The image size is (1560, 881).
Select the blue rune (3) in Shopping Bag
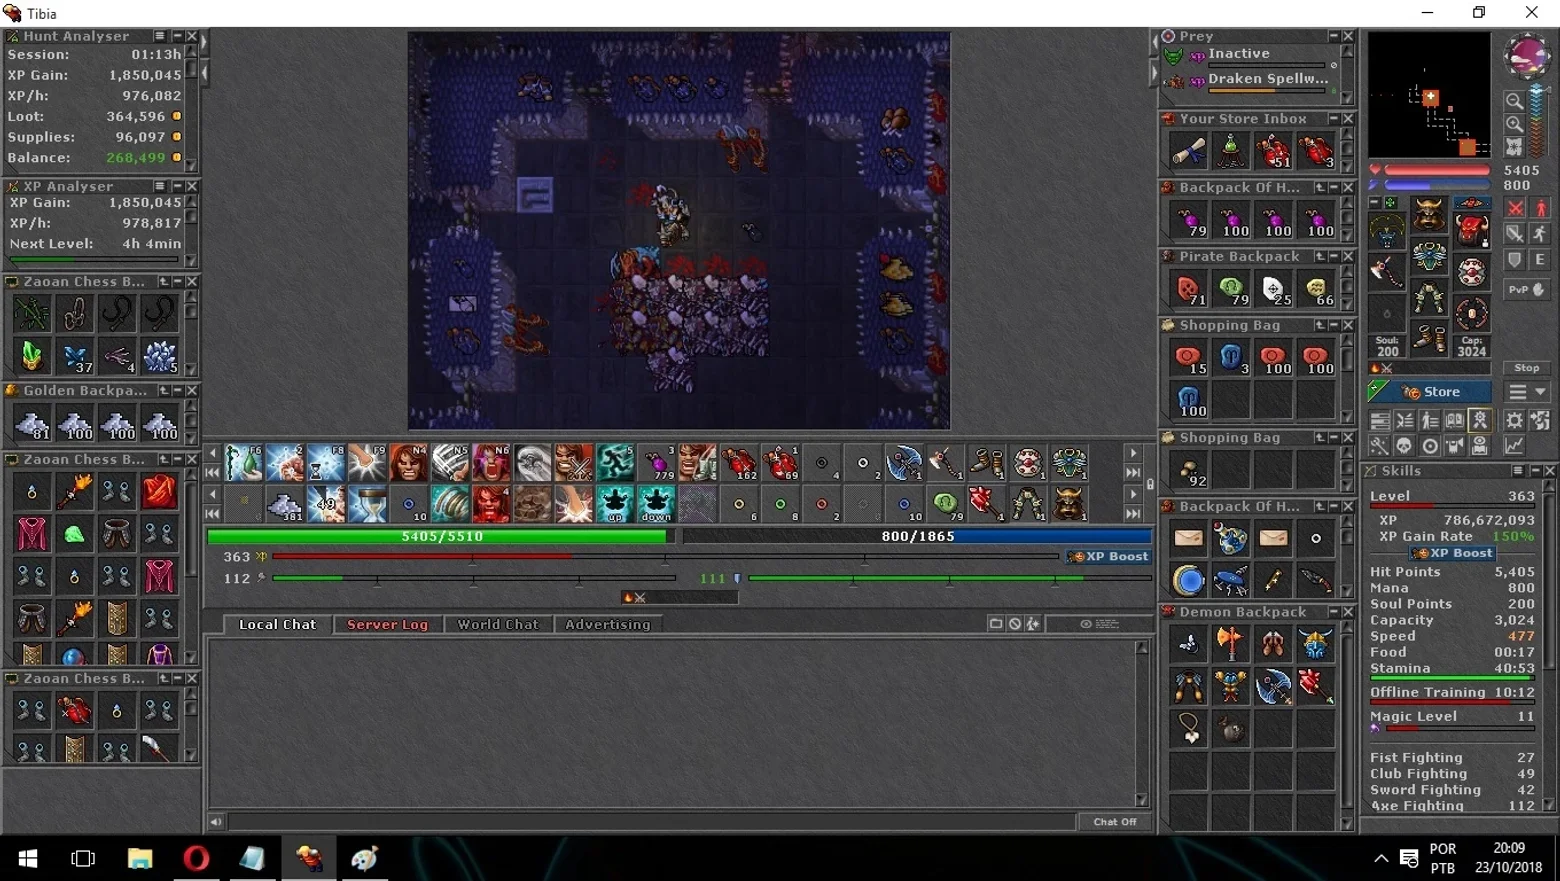click(1231, 358)
